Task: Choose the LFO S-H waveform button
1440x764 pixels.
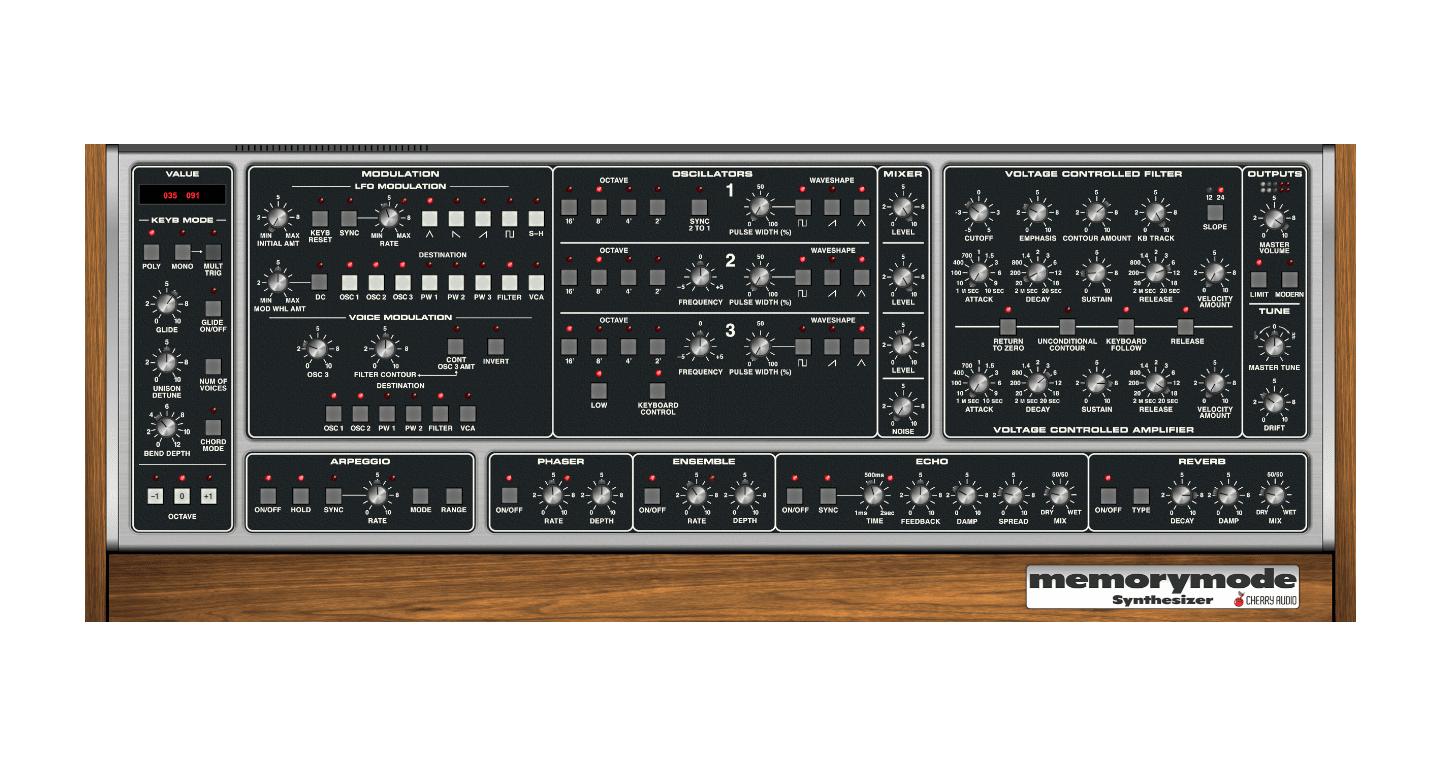Action: click(x=536, y=217)
